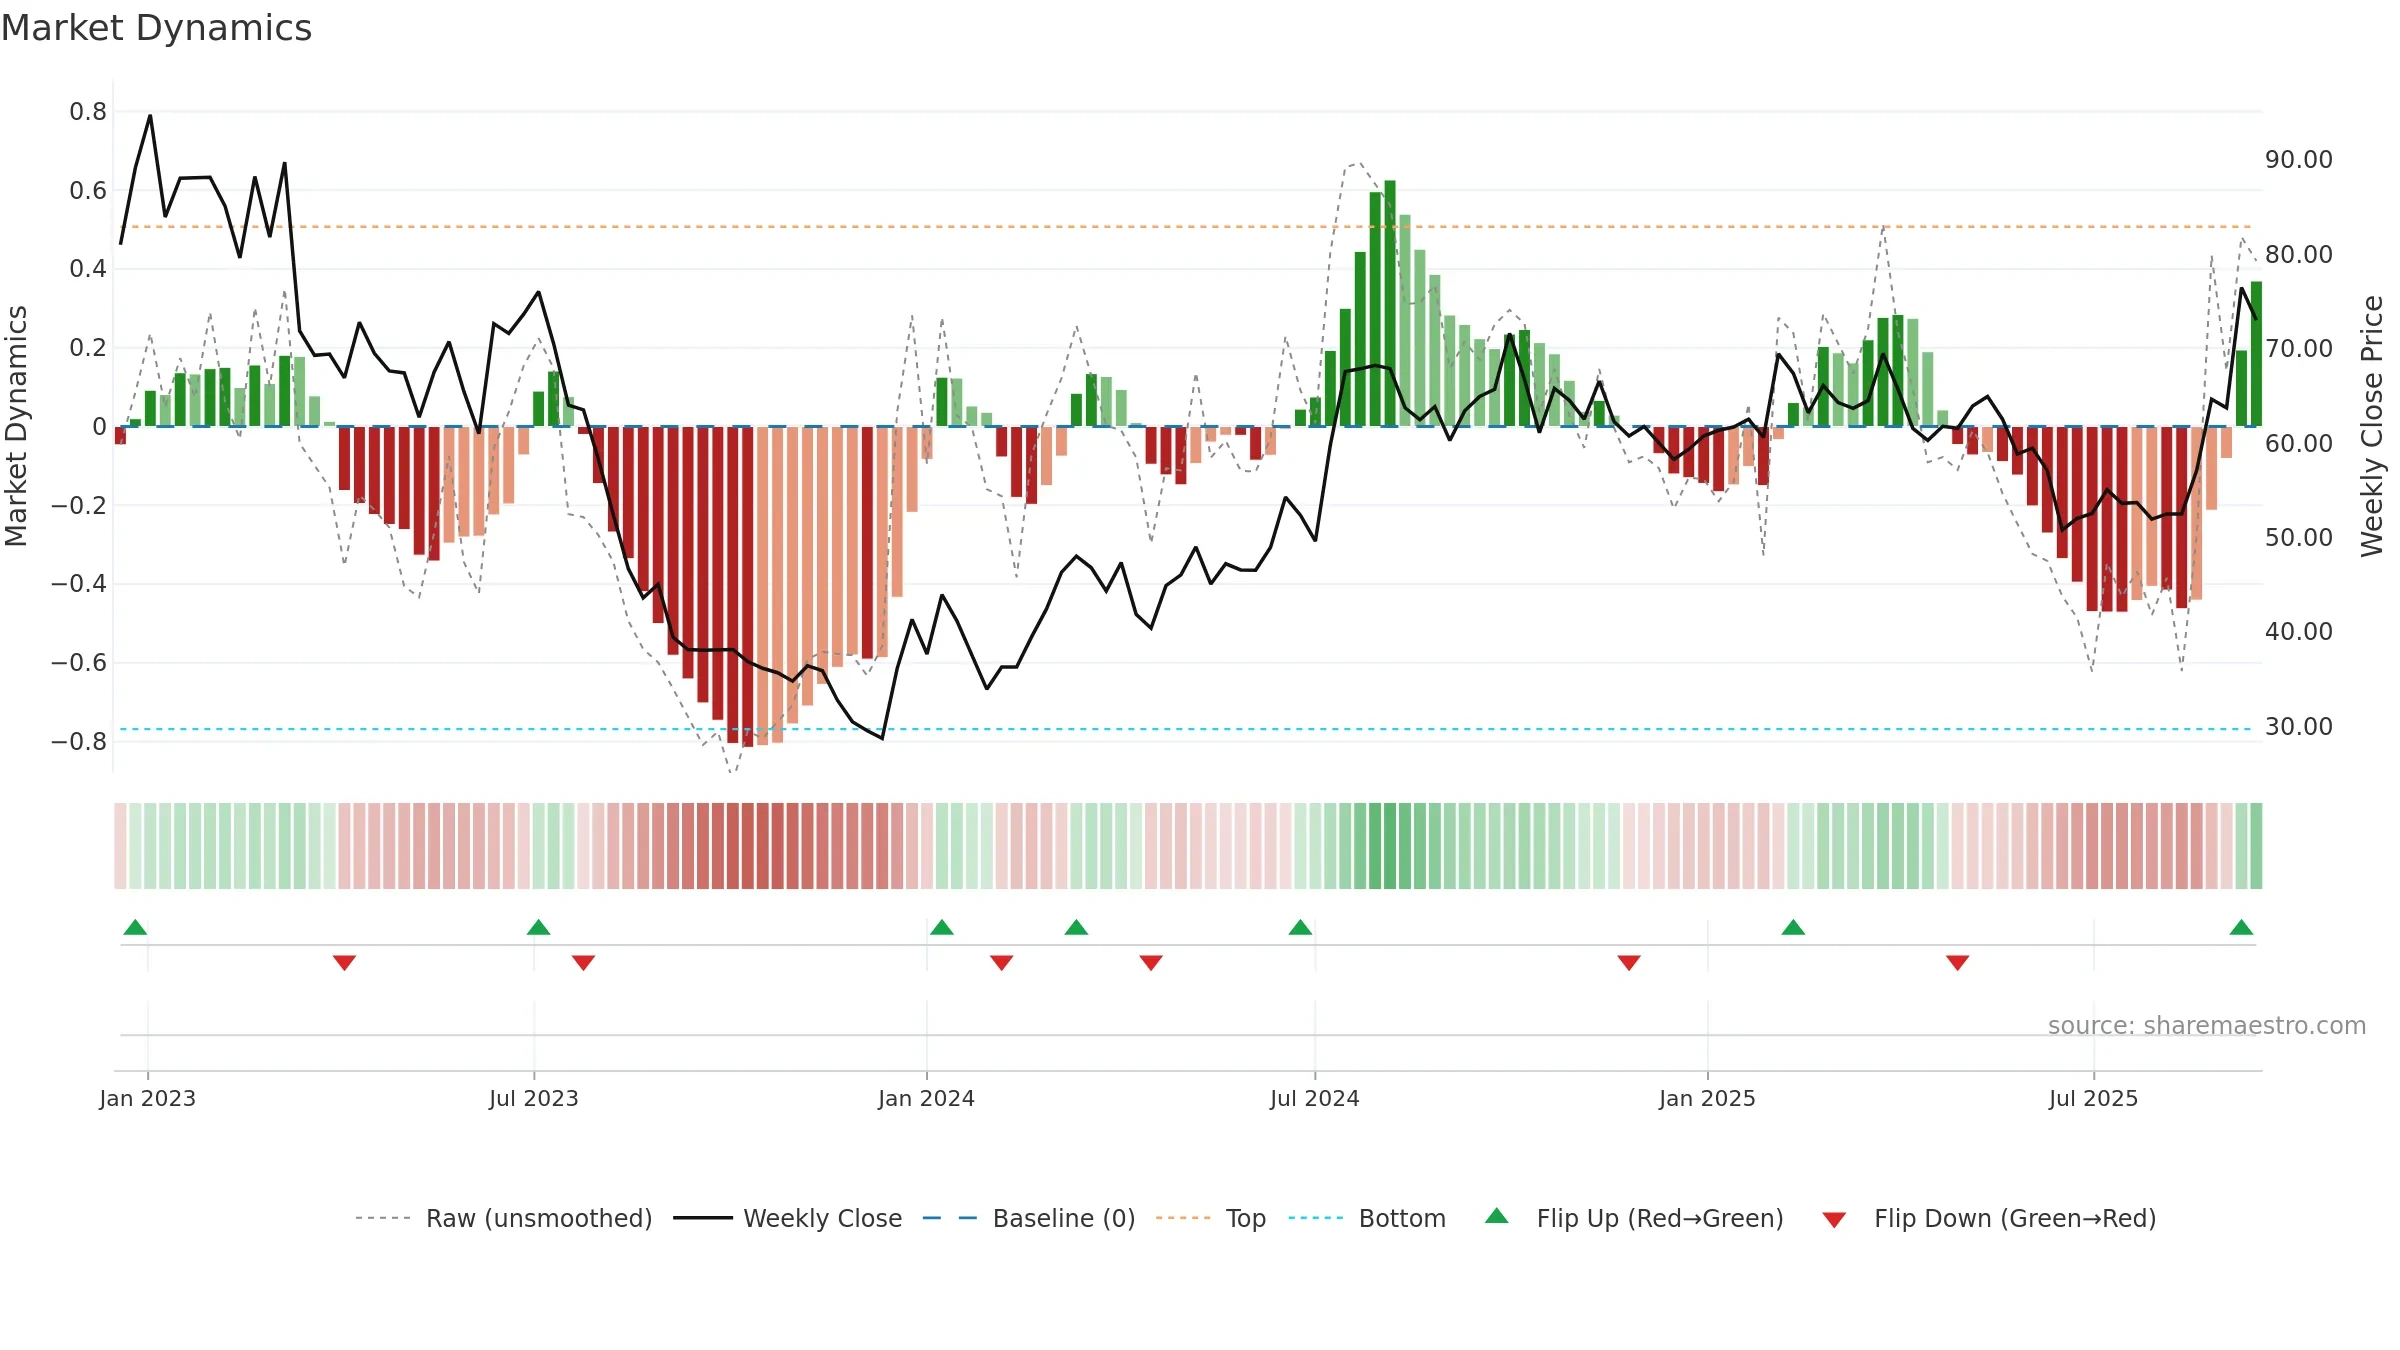Toggle the Raw (unsmoothed) legend entry
This screenshot has width=2400, height=1350.
coord(504,1218)
